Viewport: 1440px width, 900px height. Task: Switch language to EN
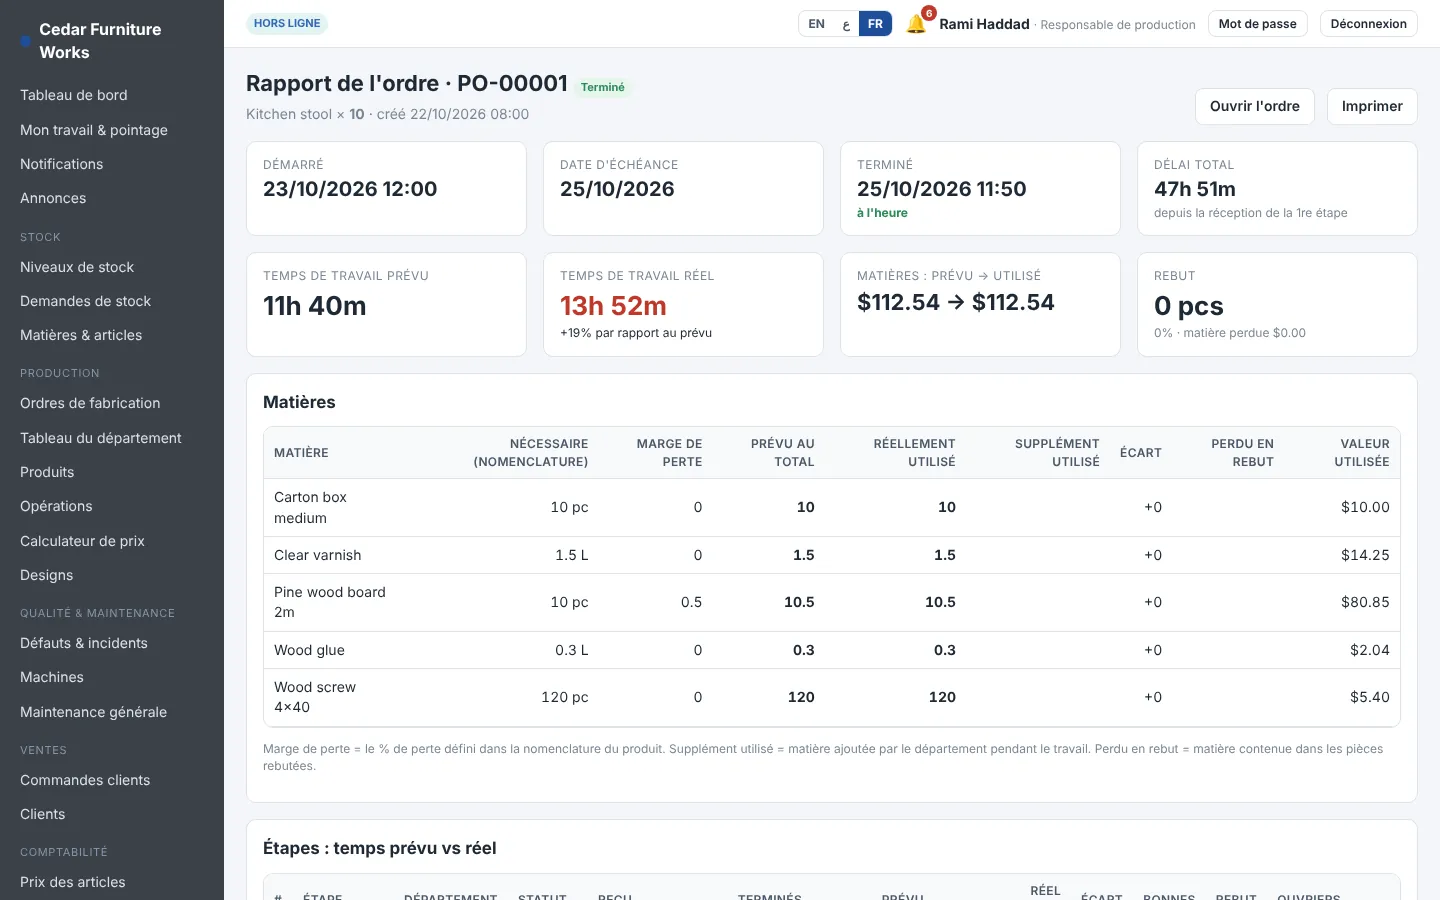pos(817,24)
